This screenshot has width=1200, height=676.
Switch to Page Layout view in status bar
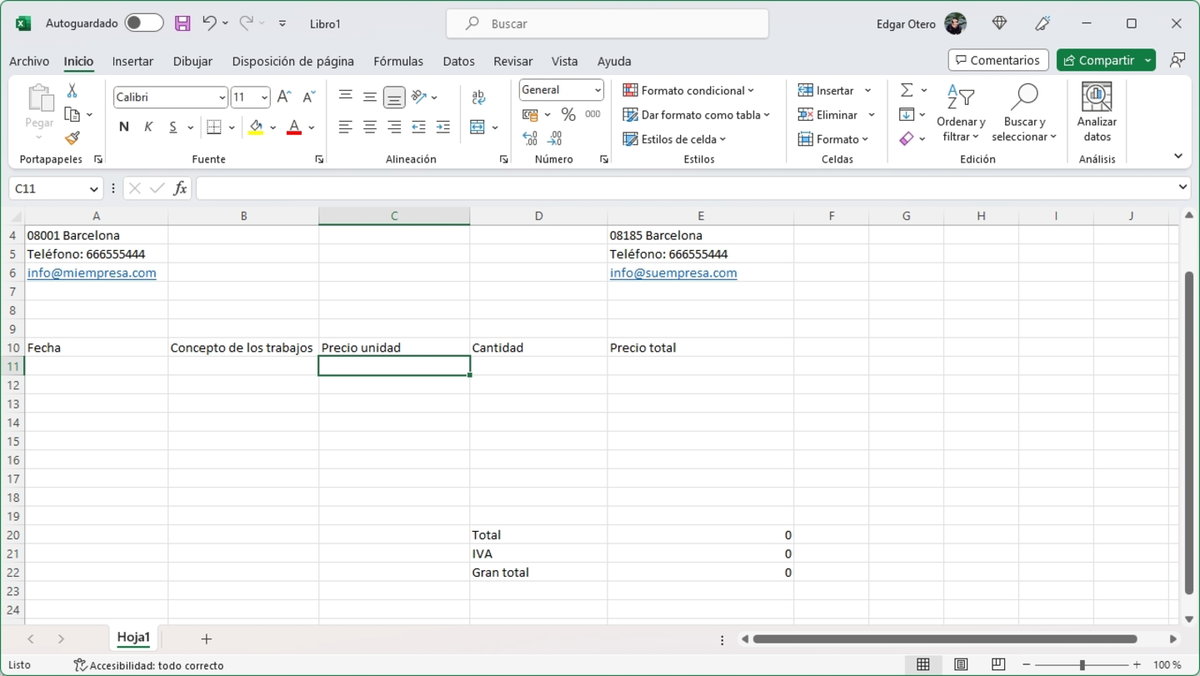961,665
